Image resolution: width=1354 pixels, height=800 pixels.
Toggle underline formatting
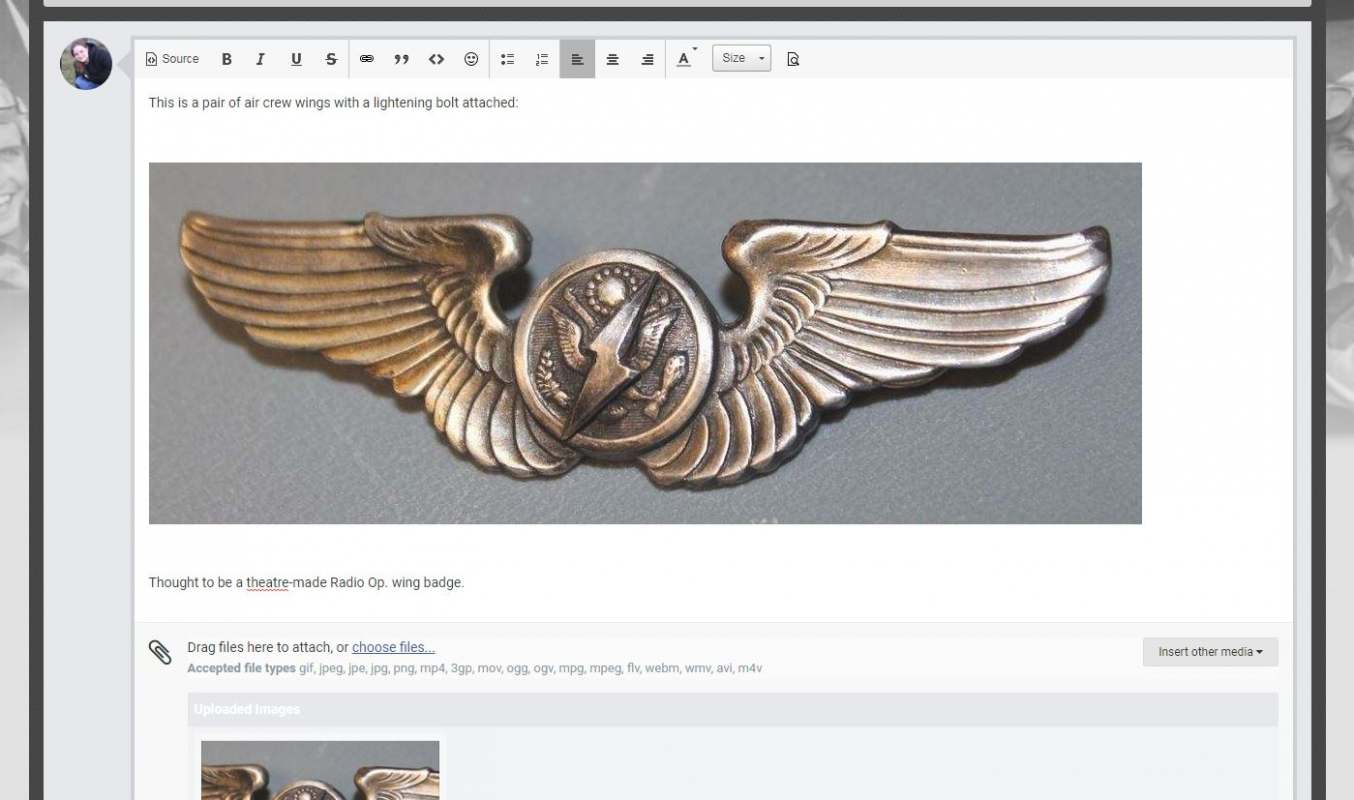(295, 59)
